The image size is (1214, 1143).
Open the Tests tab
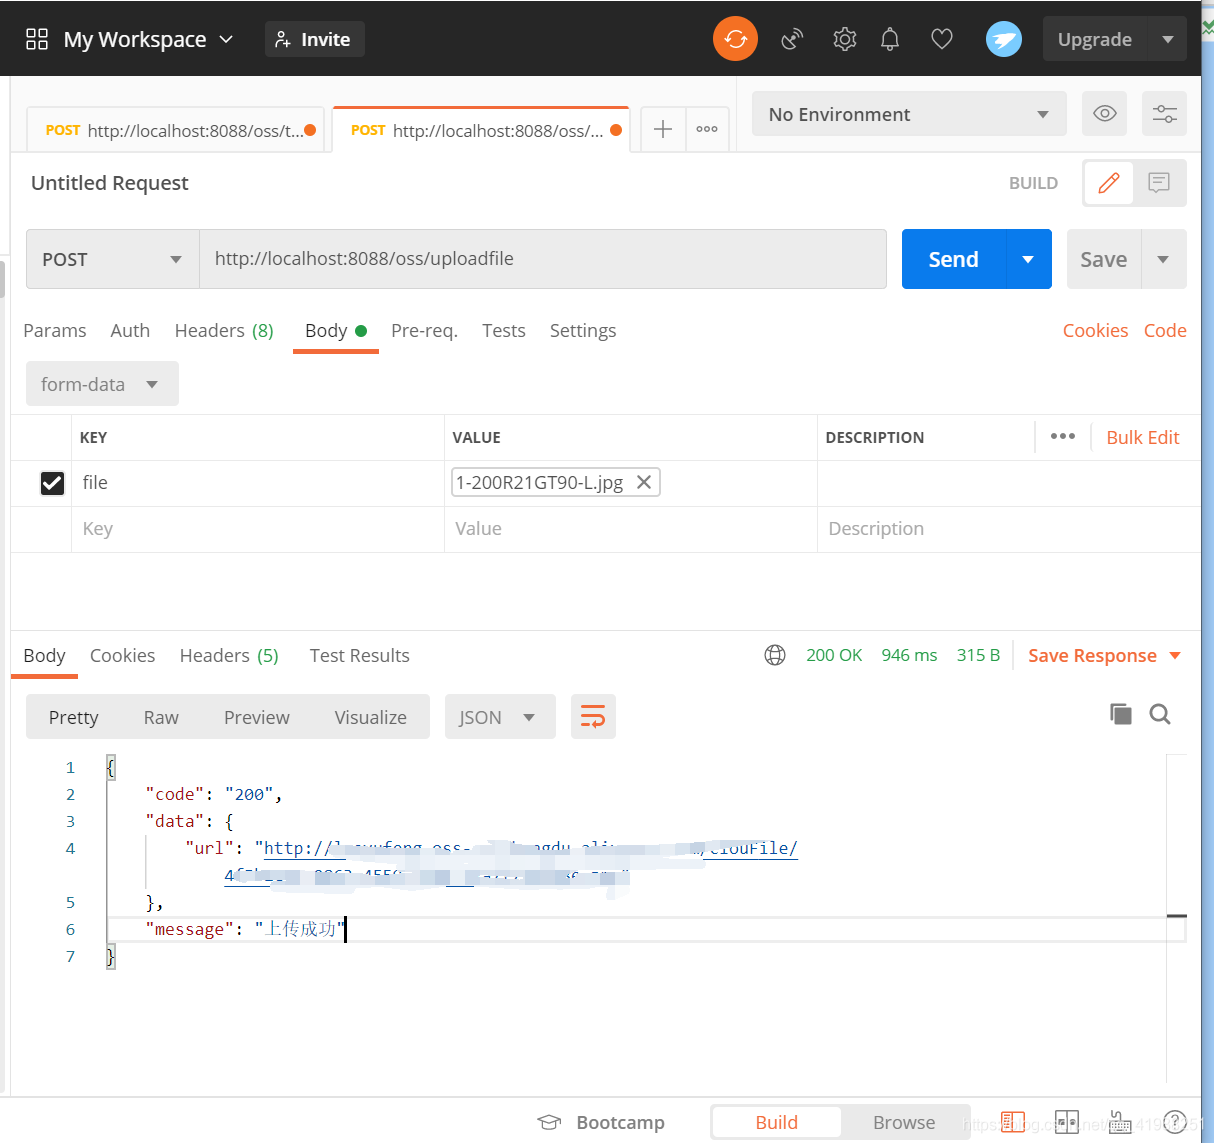[503, 330]
